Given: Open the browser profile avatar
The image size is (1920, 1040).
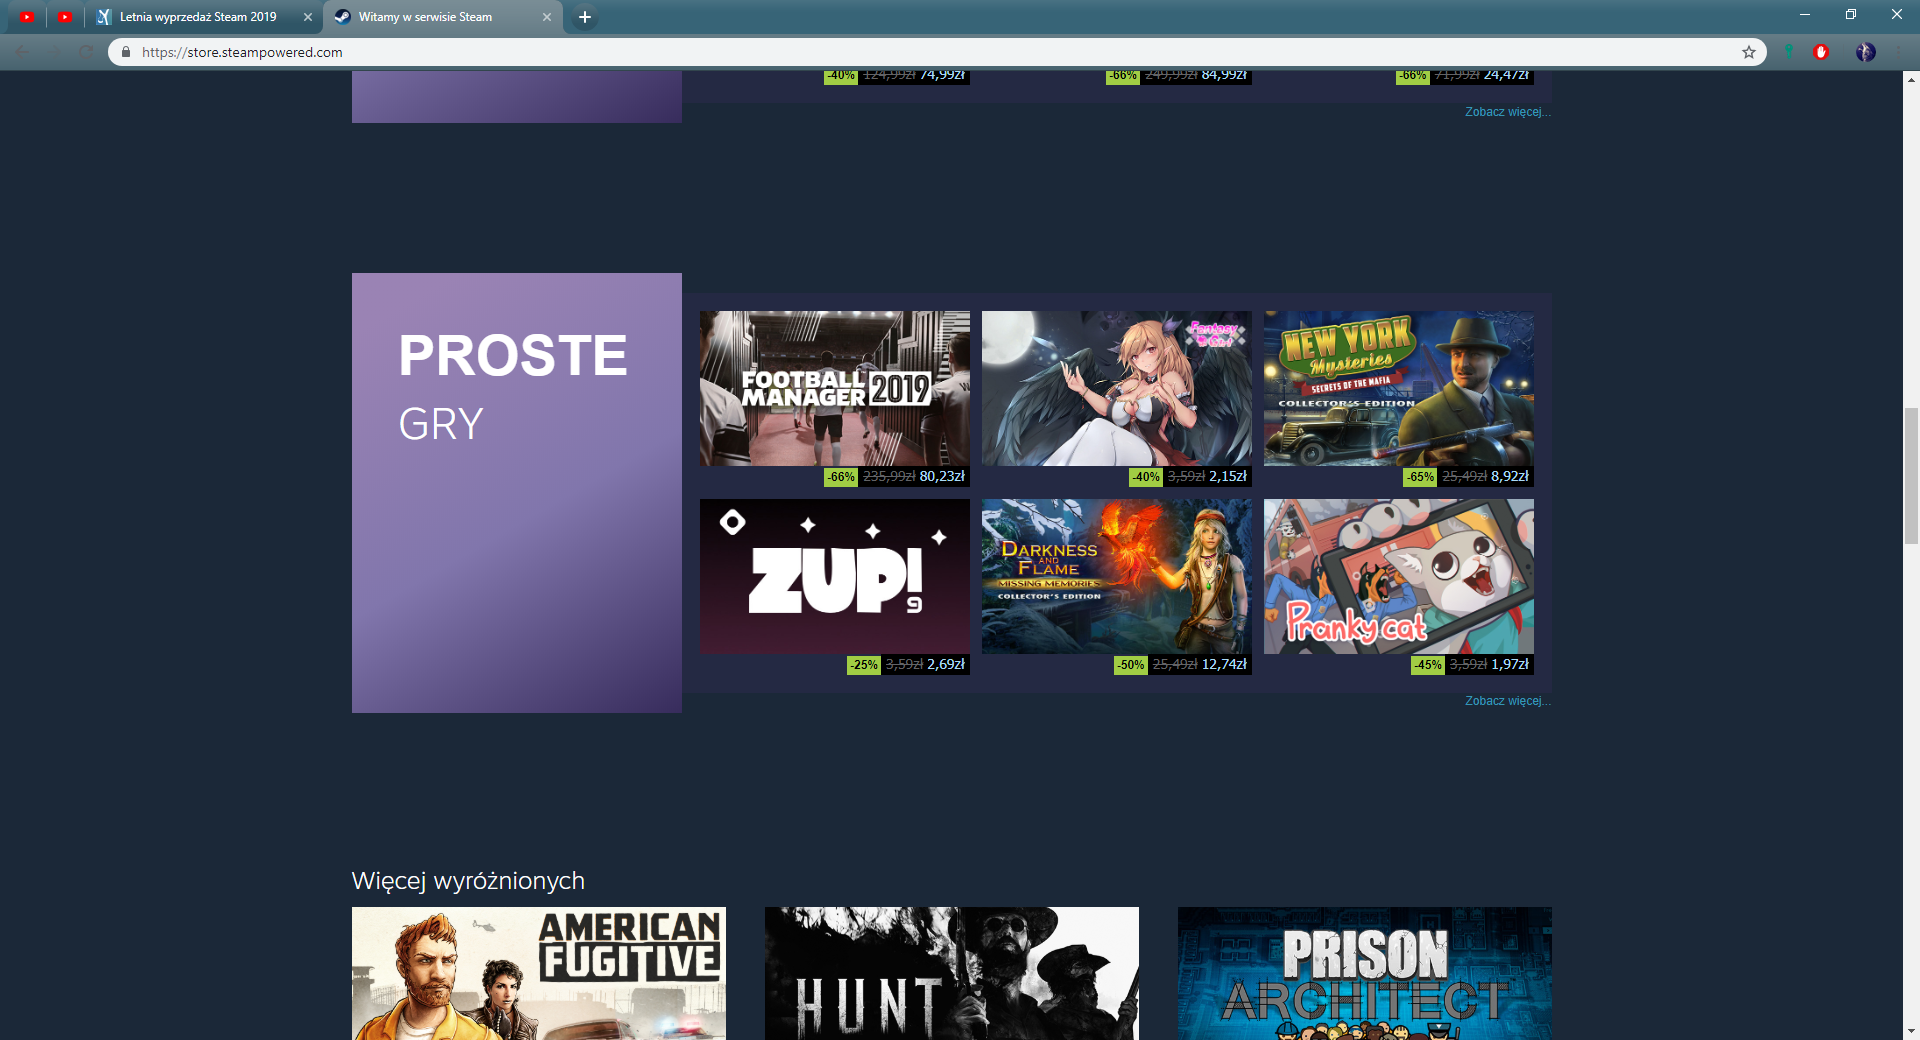Looking at the screenshot, I should [x=1865, y=52].
